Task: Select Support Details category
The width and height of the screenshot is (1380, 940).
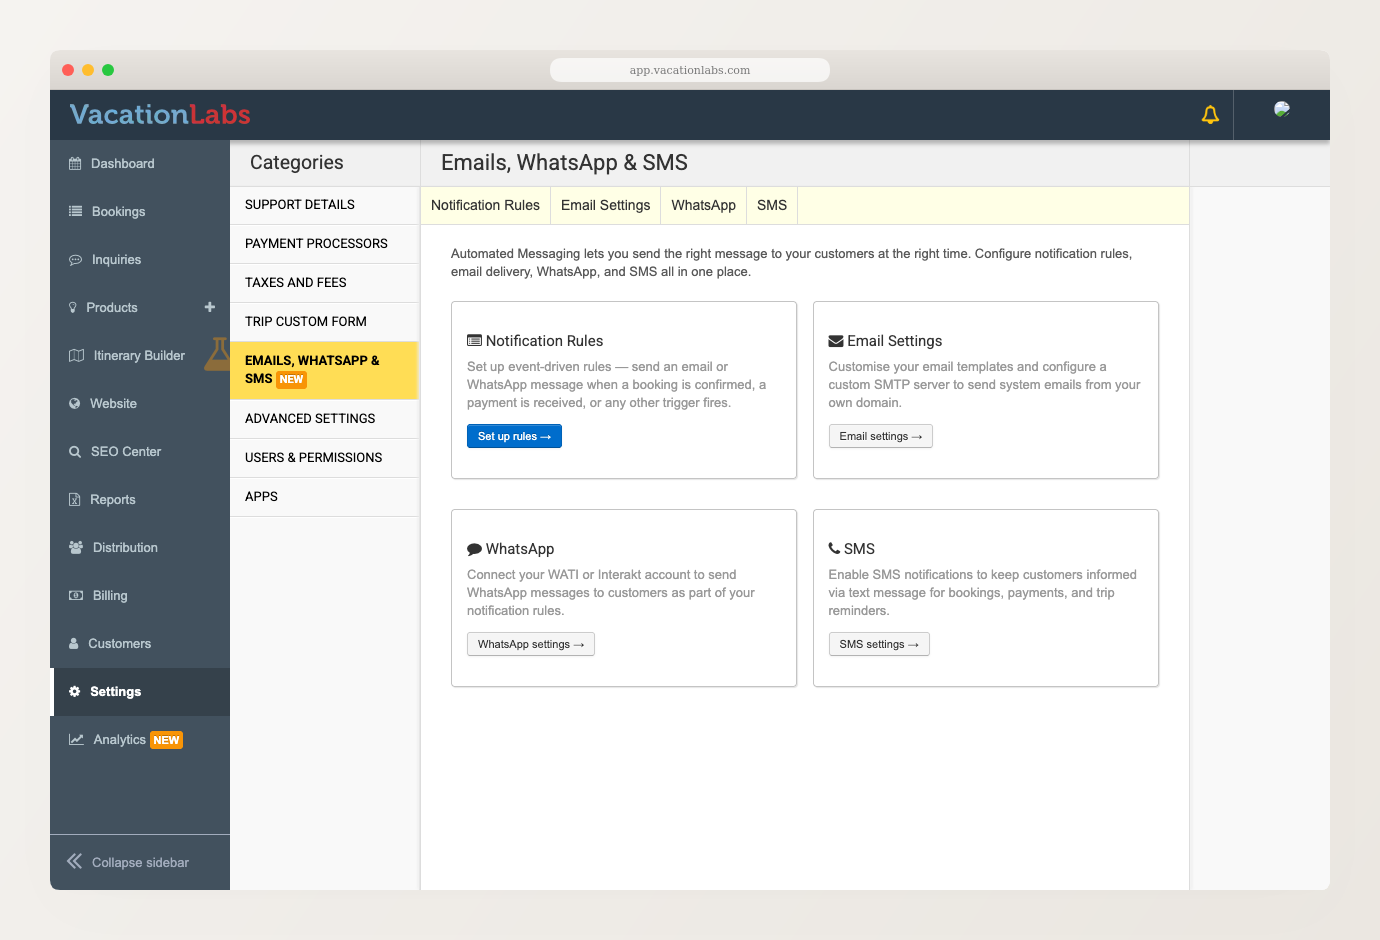Action: pos(324,205)
